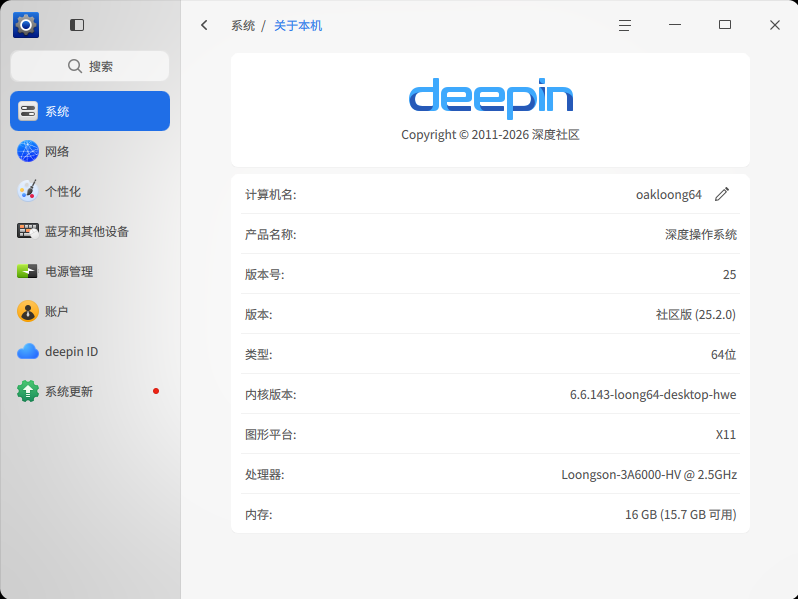Image resolution: width=798 pixels, height=599 pixels.
Task: Click the 系统 breadcrumb link
Action: [243, 25]
